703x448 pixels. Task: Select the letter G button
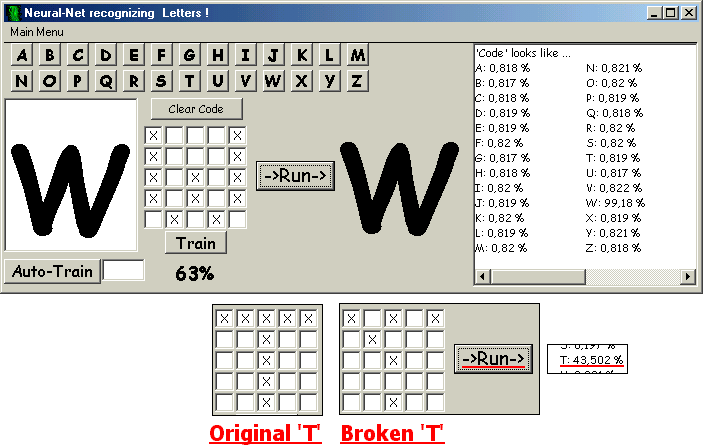point(190,55)
